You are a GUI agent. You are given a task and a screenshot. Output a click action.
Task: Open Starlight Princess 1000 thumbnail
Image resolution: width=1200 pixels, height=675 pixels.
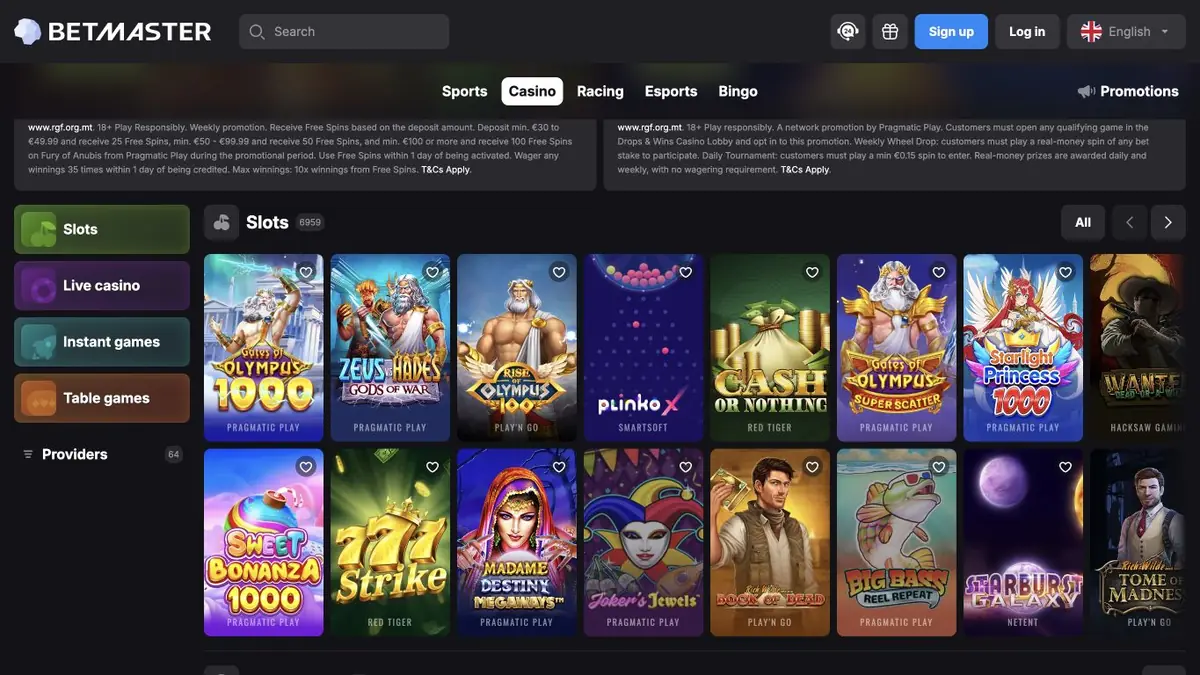[1023, 348]
